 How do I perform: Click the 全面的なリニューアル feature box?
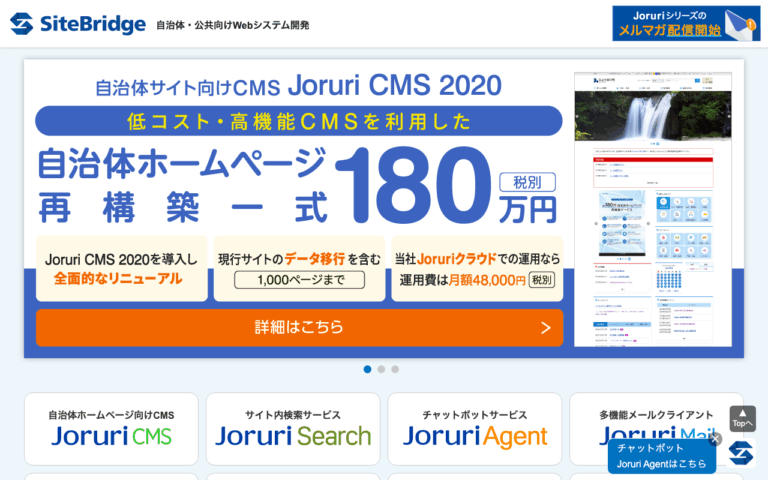[121, 268]
